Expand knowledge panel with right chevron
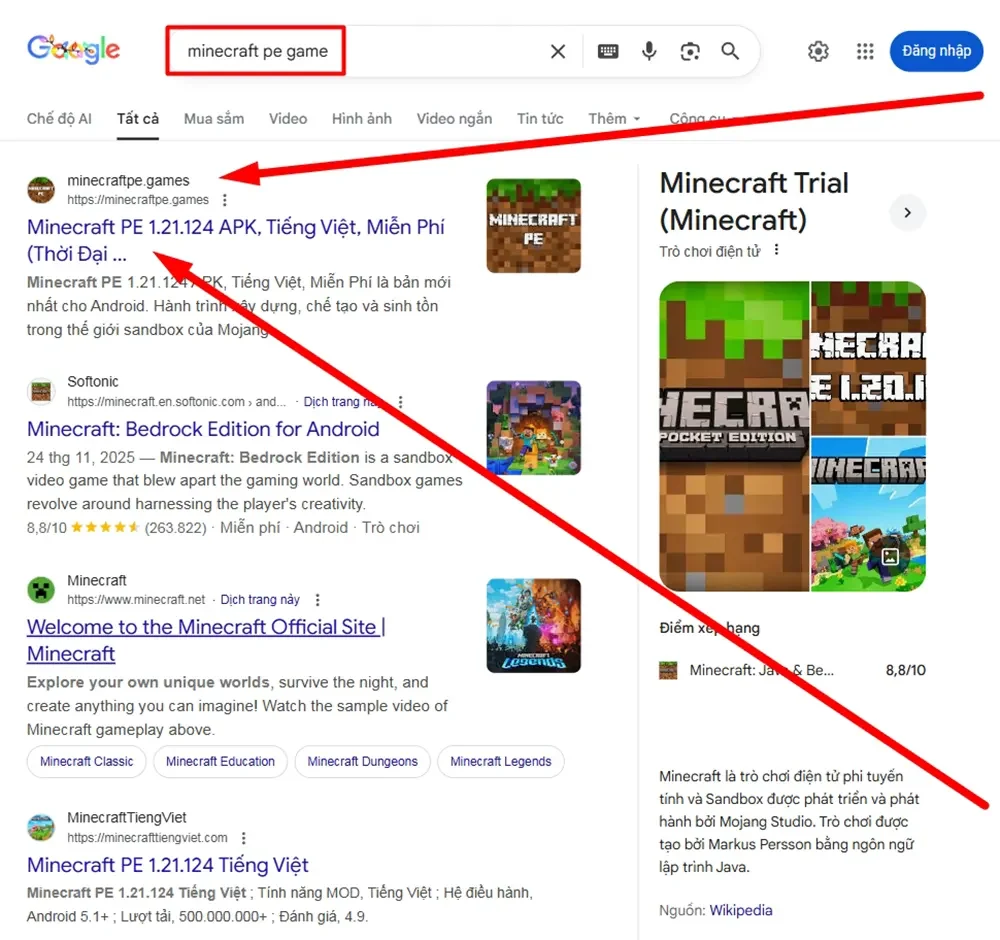1000x940 pixels. [907, 212]
